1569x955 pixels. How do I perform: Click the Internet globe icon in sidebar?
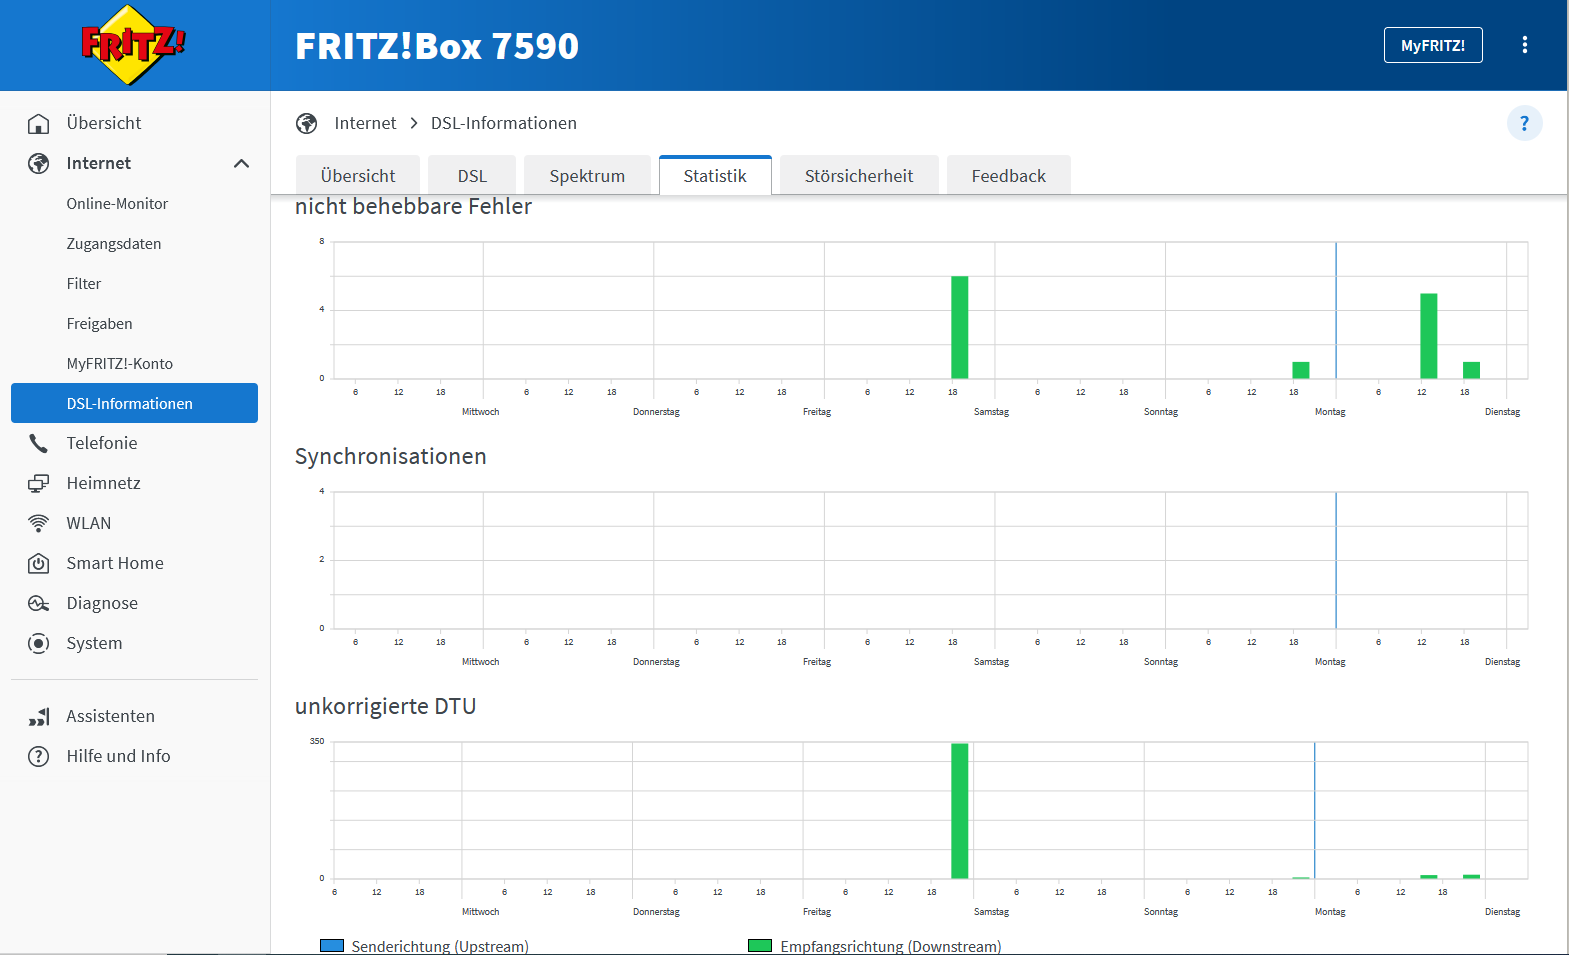(x=38, y=163)
